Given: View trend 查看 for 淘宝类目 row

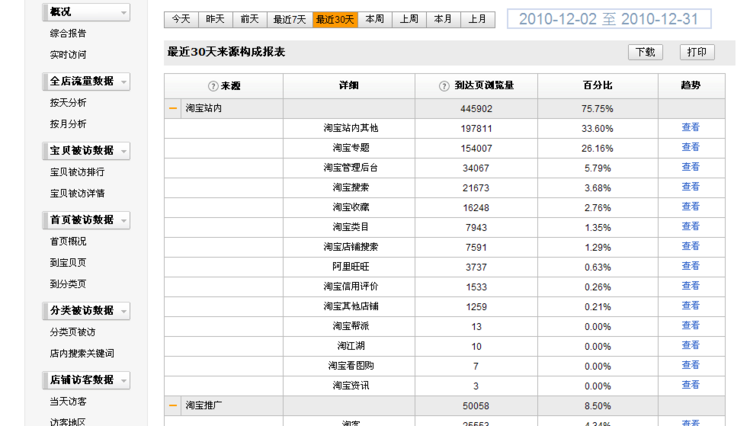Looking at the screenshot, I should point(691,226).
